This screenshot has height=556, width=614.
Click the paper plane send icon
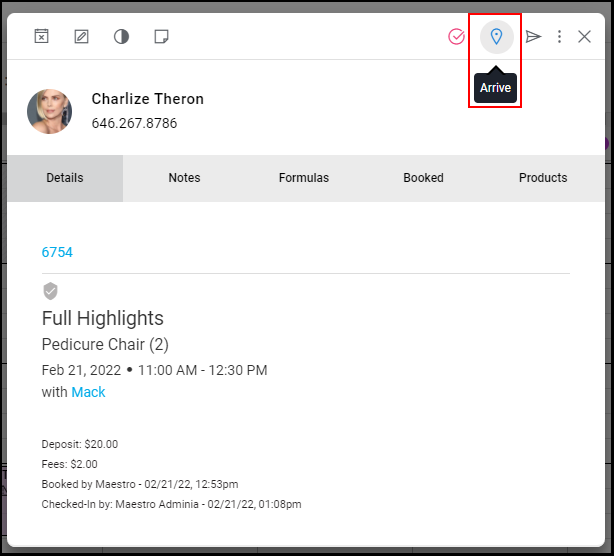[x=533, y=37]
